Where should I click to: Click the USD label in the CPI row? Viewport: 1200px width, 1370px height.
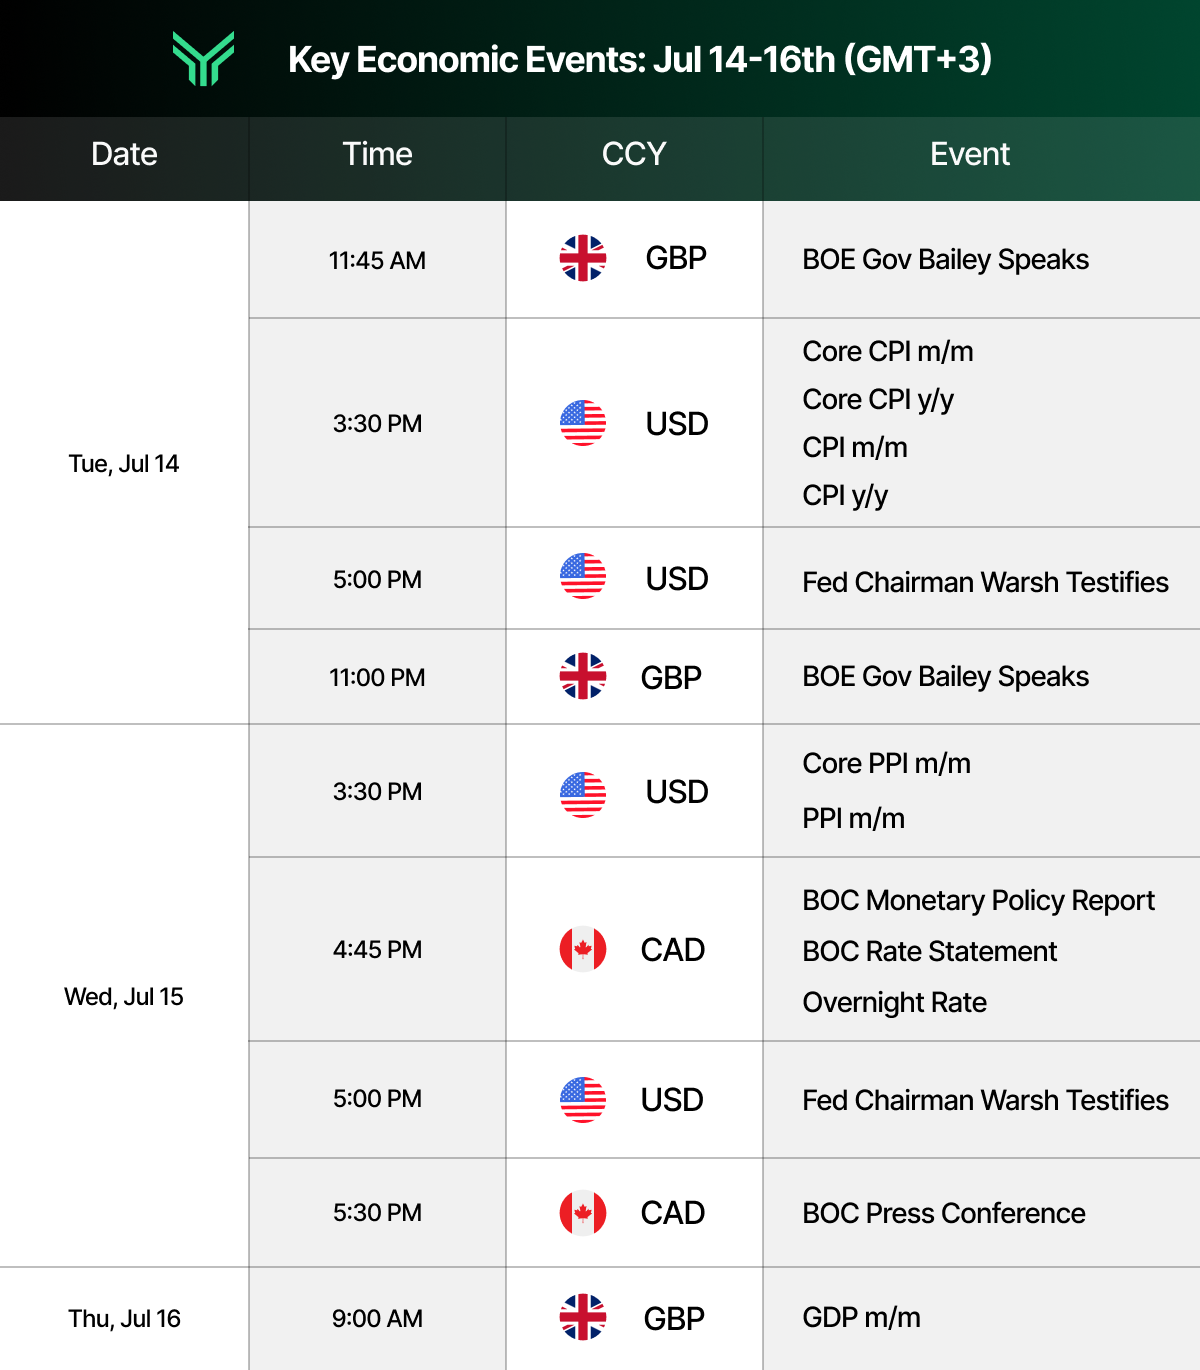(677, 424)
